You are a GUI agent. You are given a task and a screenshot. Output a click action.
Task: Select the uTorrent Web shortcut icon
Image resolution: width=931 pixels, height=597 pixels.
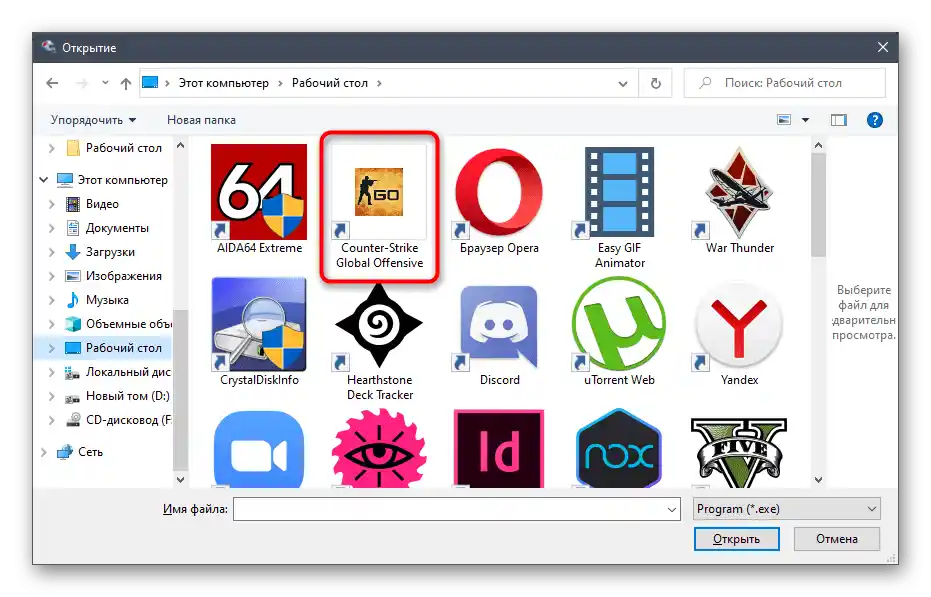click(x=619, y=324)
